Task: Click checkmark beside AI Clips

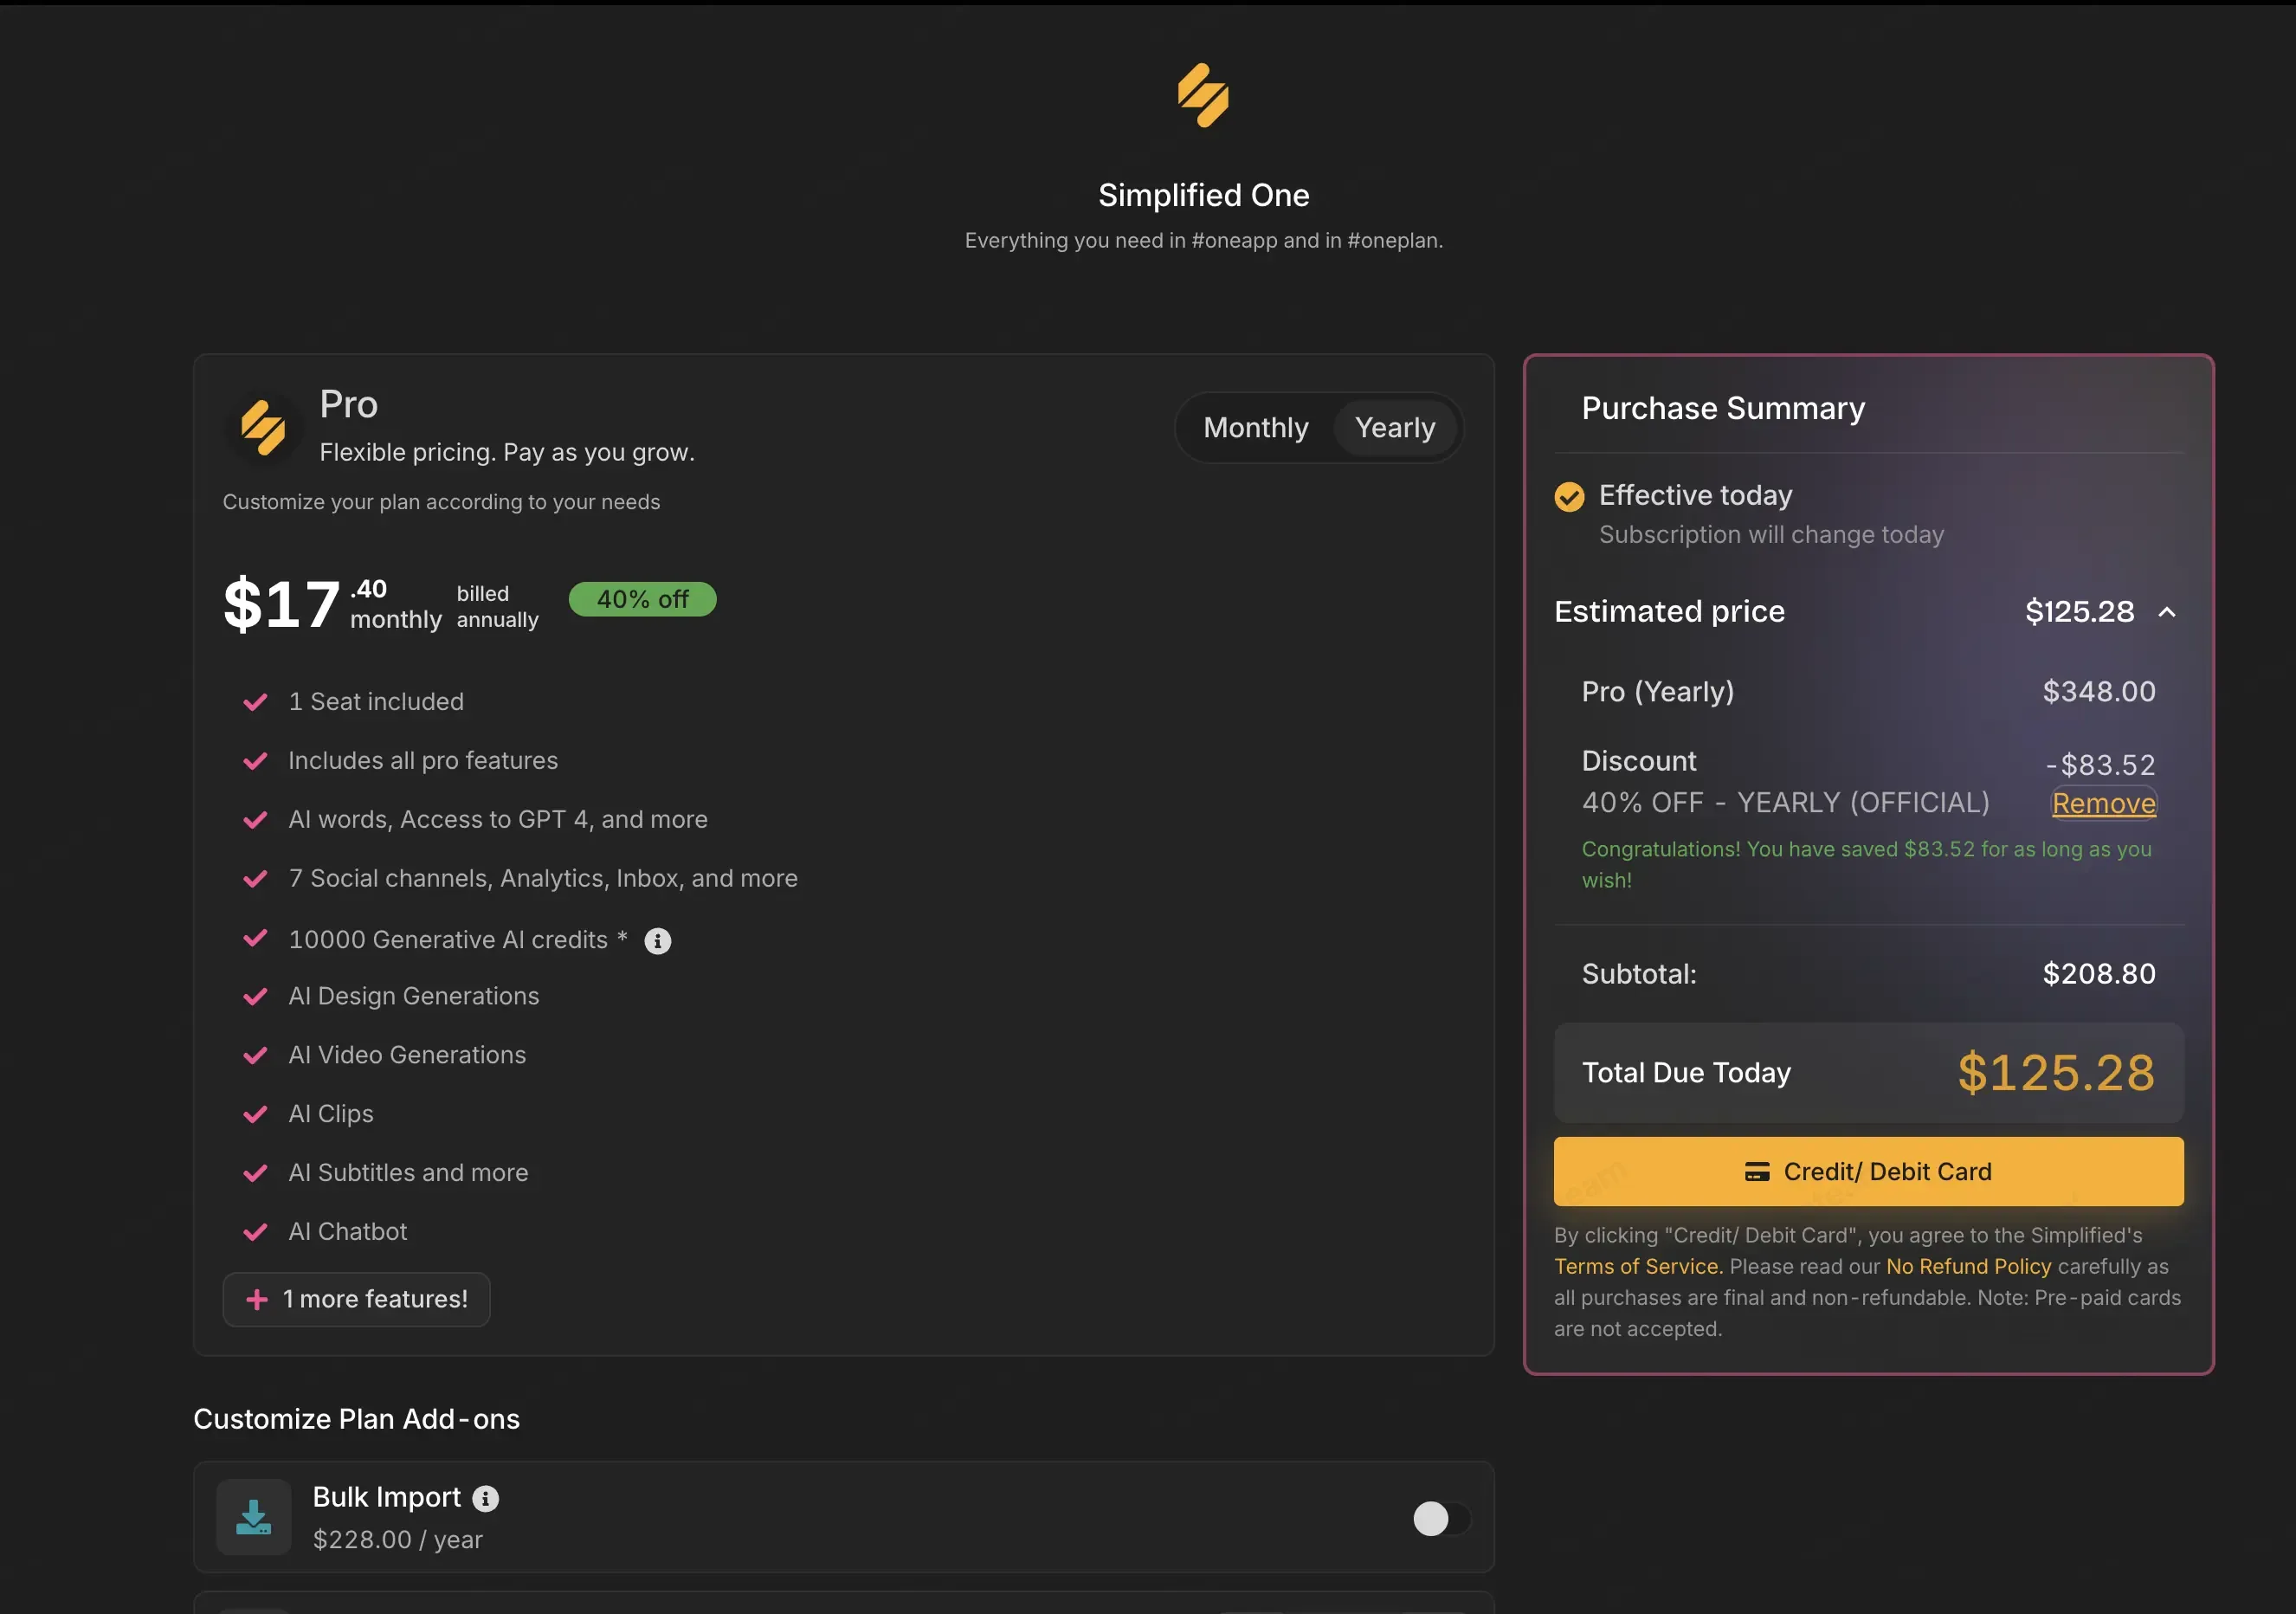Action: pos(255,1114)
